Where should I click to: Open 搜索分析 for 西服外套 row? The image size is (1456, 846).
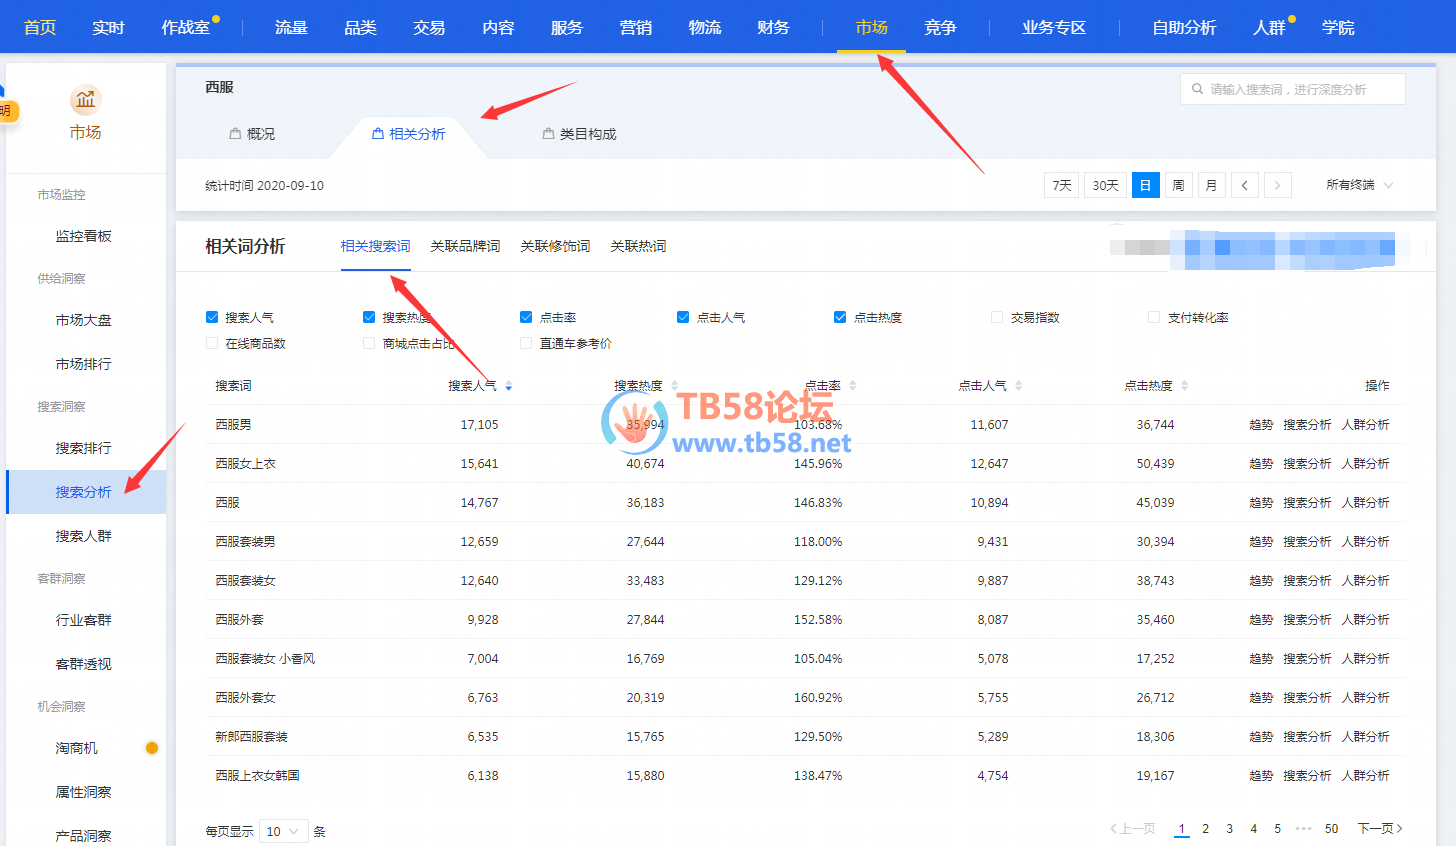pyautogui.click(x=1307, y=620)
